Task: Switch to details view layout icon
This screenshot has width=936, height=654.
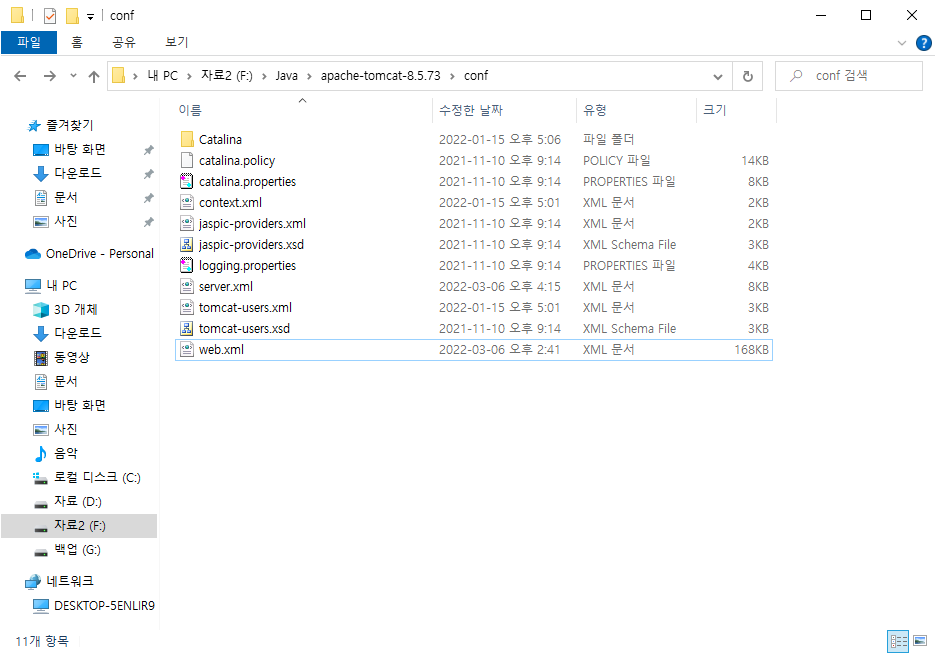Action: pyautogui.click(x=898, y=641)
